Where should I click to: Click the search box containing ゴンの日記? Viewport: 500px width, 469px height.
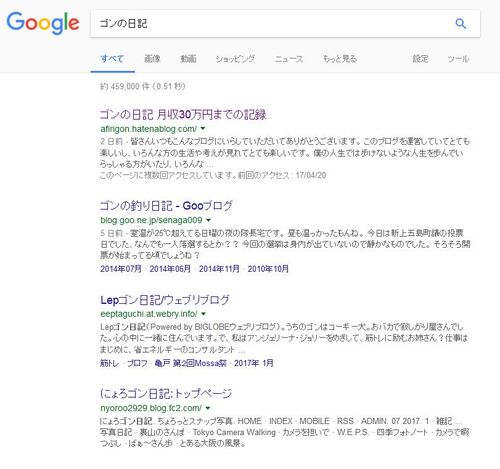tap(270, 24)
